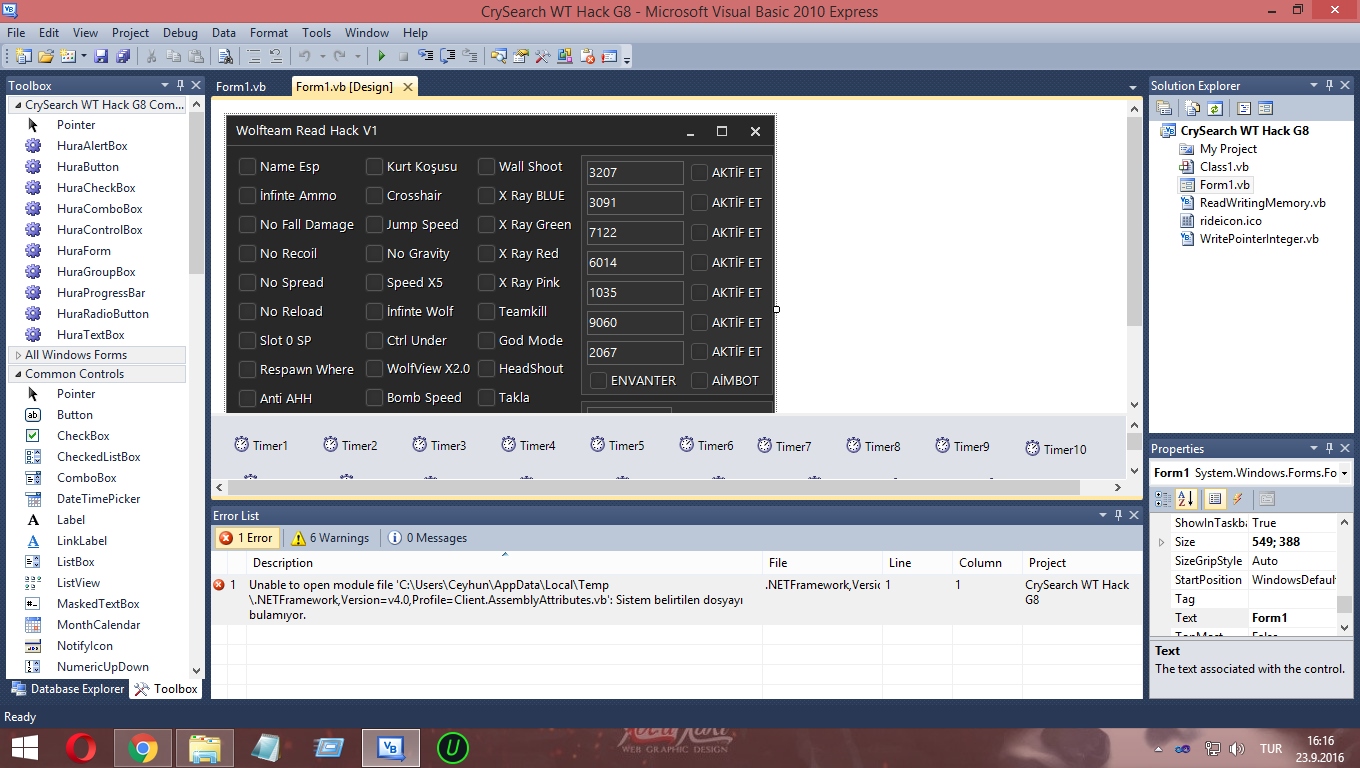Toggle the Name Esp checkbox on the form

247,166
